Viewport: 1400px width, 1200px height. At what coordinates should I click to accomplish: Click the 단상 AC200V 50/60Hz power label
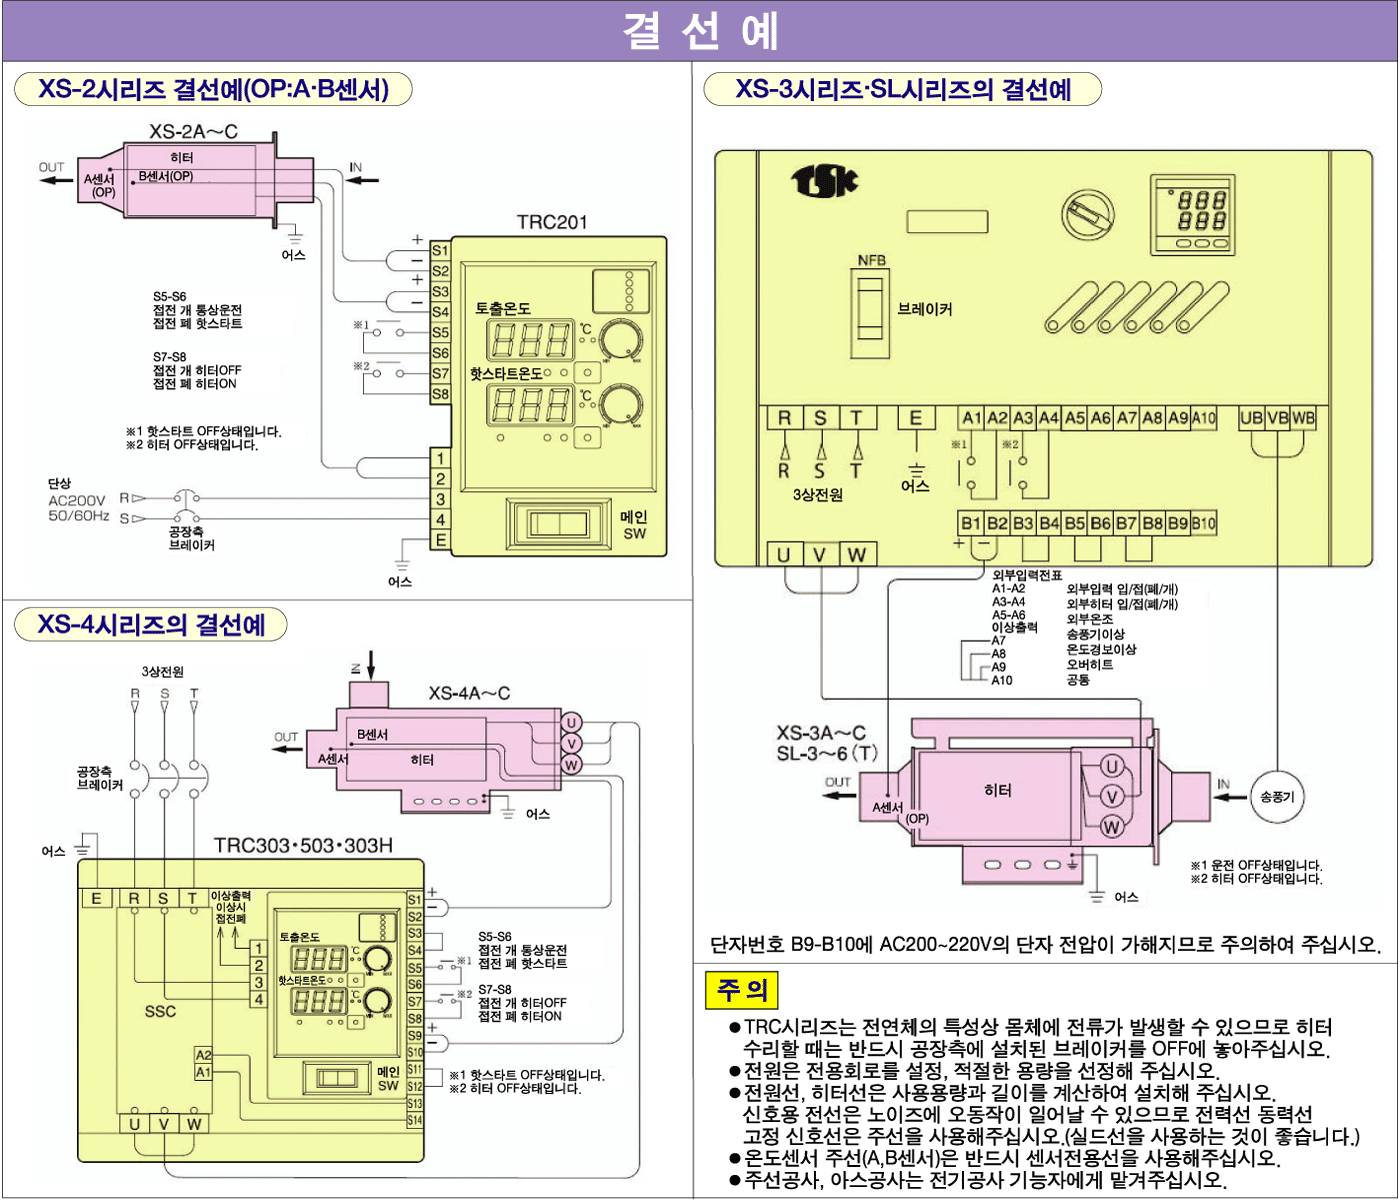coord(79,500)
